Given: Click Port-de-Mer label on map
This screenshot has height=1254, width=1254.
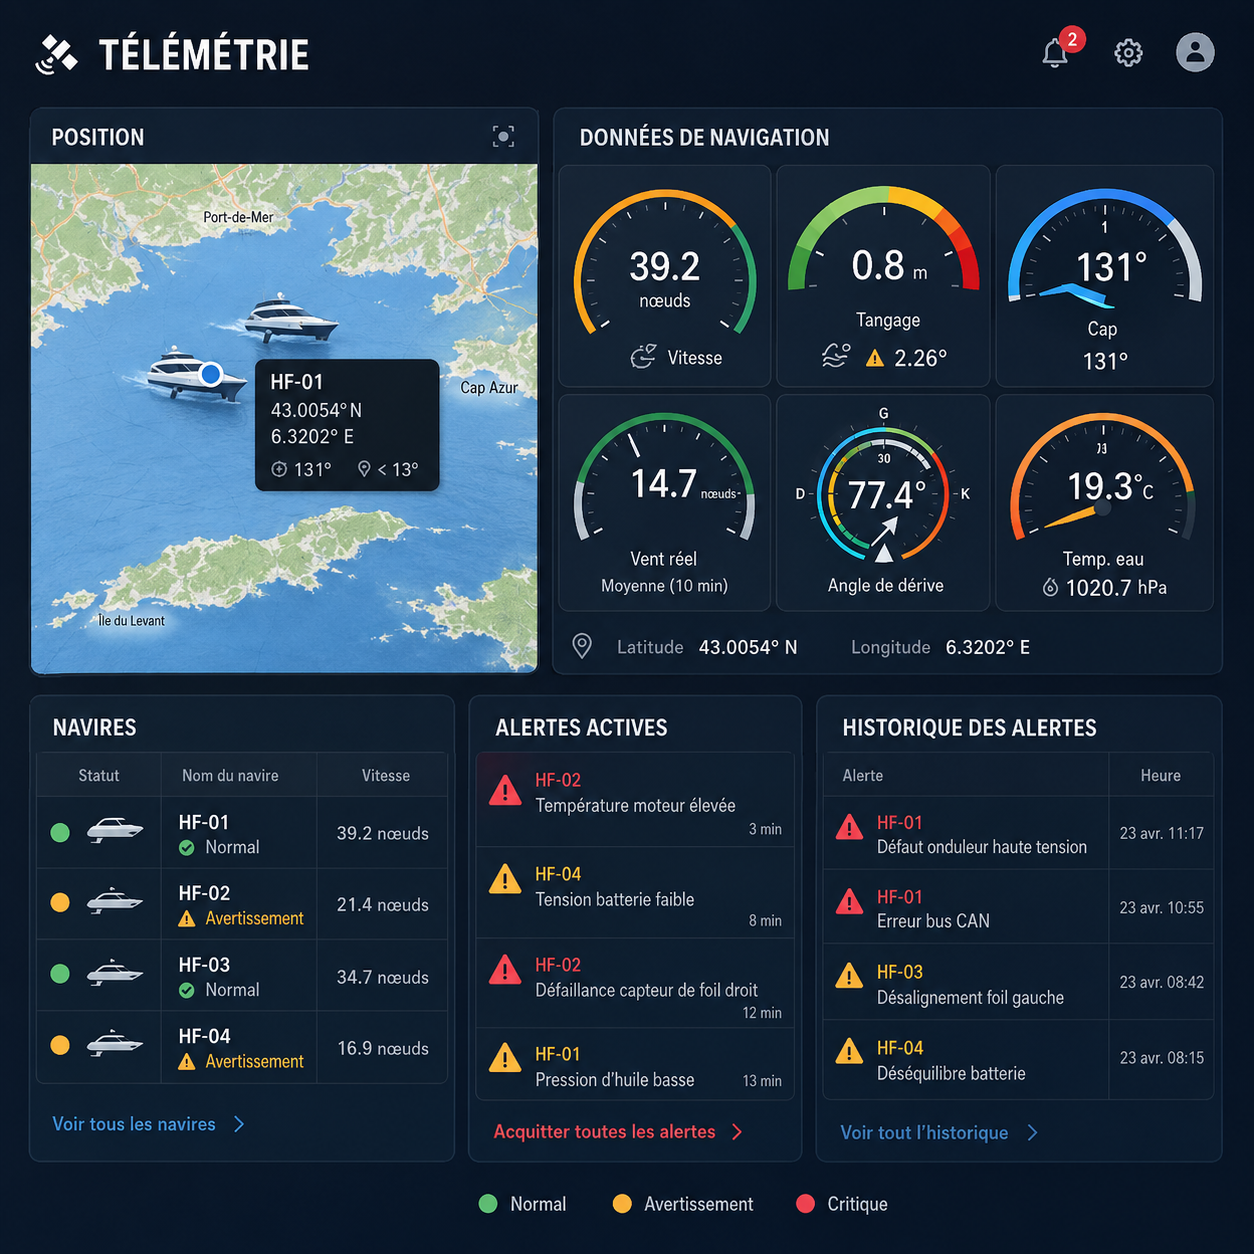Looking at the screenshot, I should (238, 217).
